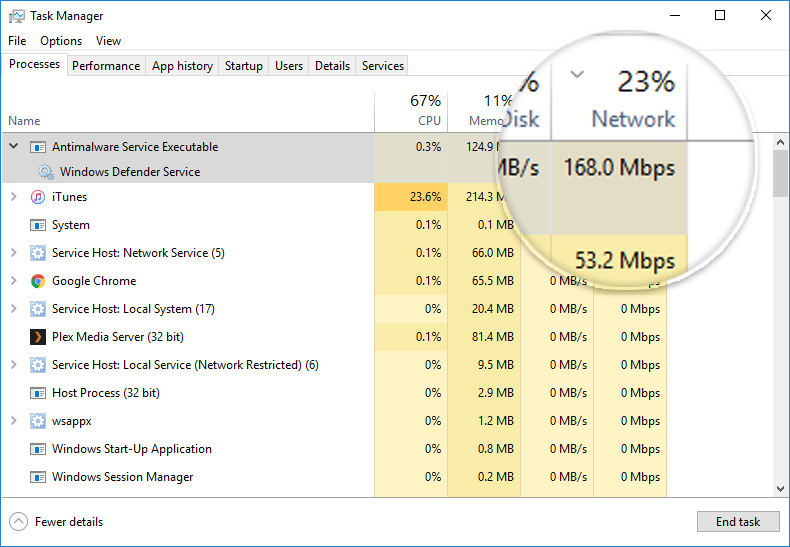Expand Service Host: Local Service (Network Restricted)
Image resolution: width=790 pixels, height=547 pixels.
click(14, 364)
